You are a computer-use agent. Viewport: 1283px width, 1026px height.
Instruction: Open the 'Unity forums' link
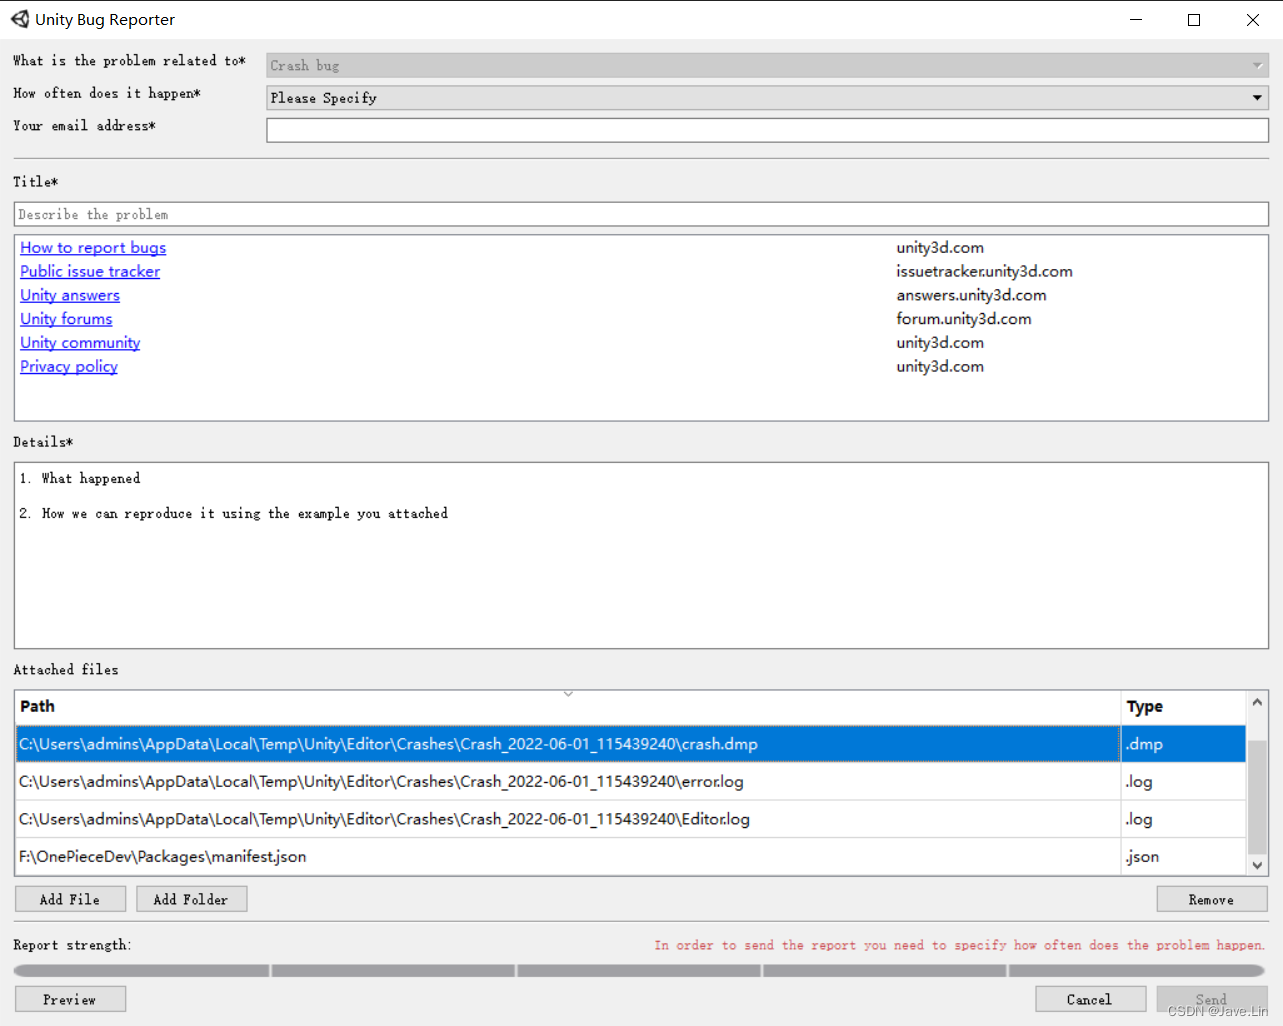(66, 319)
